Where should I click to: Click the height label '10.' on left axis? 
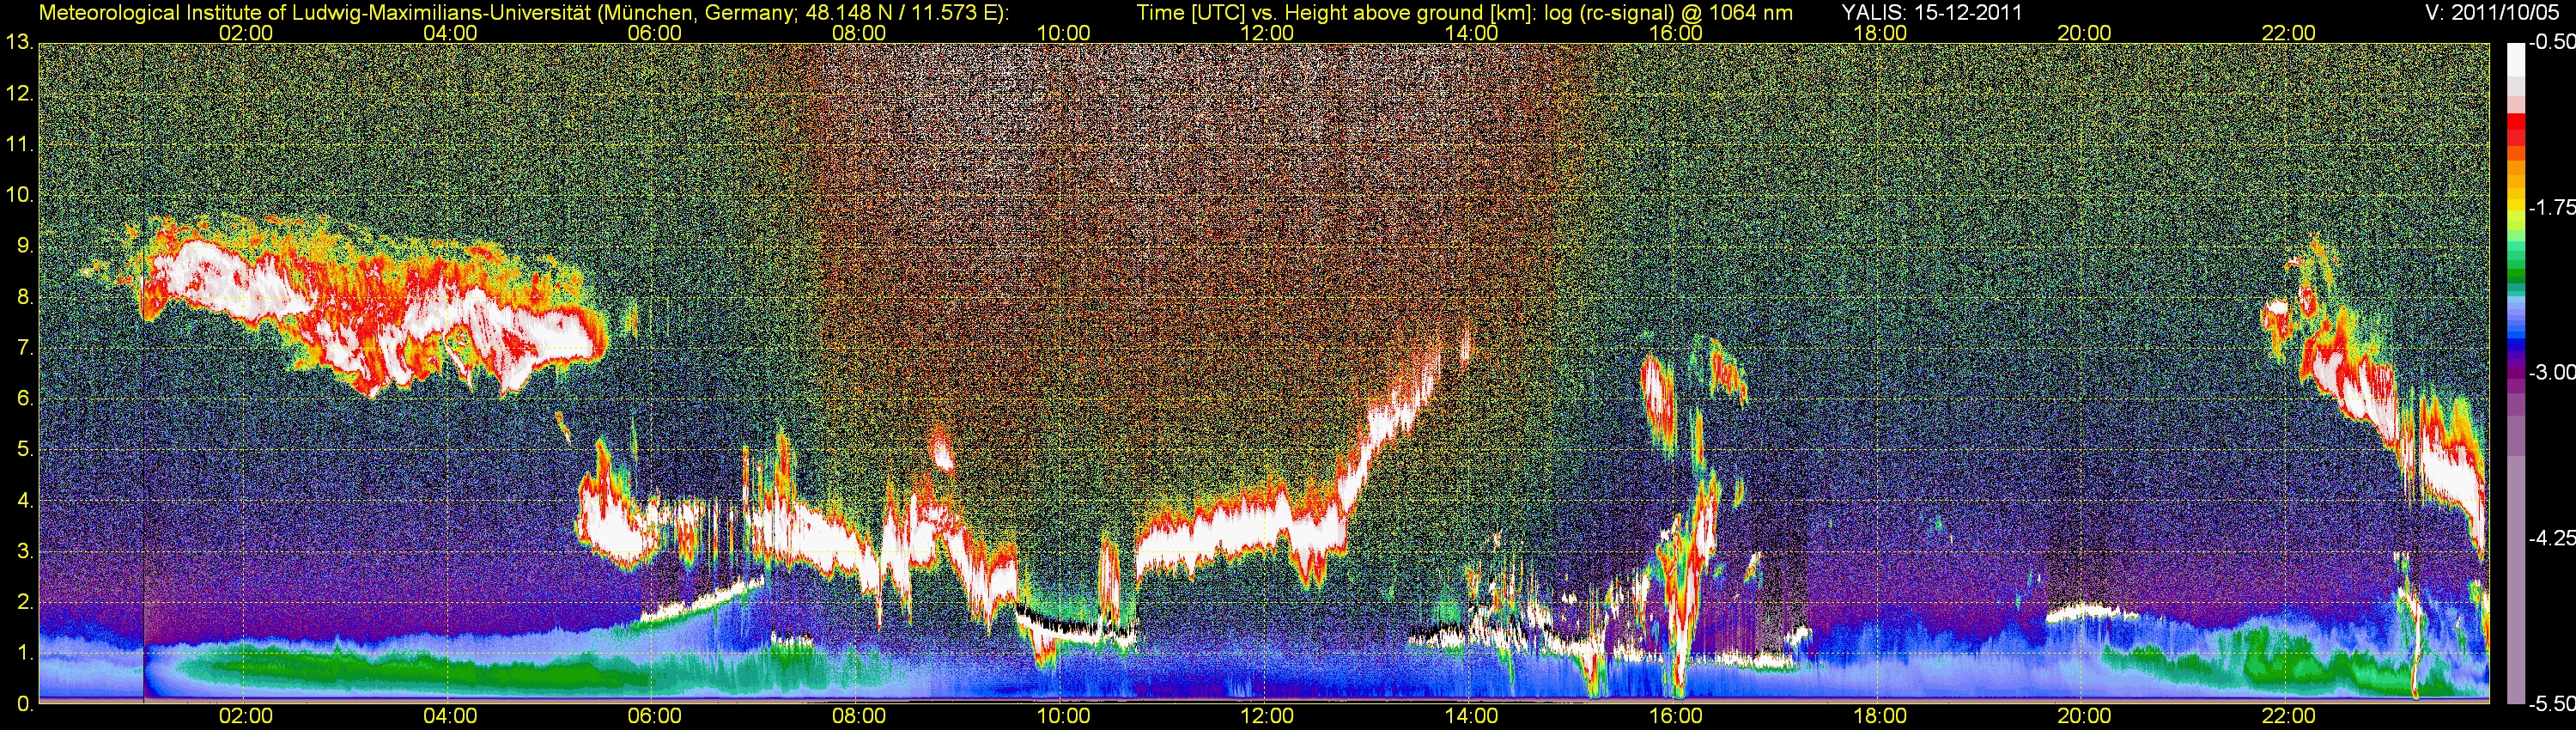coord(20,195)
